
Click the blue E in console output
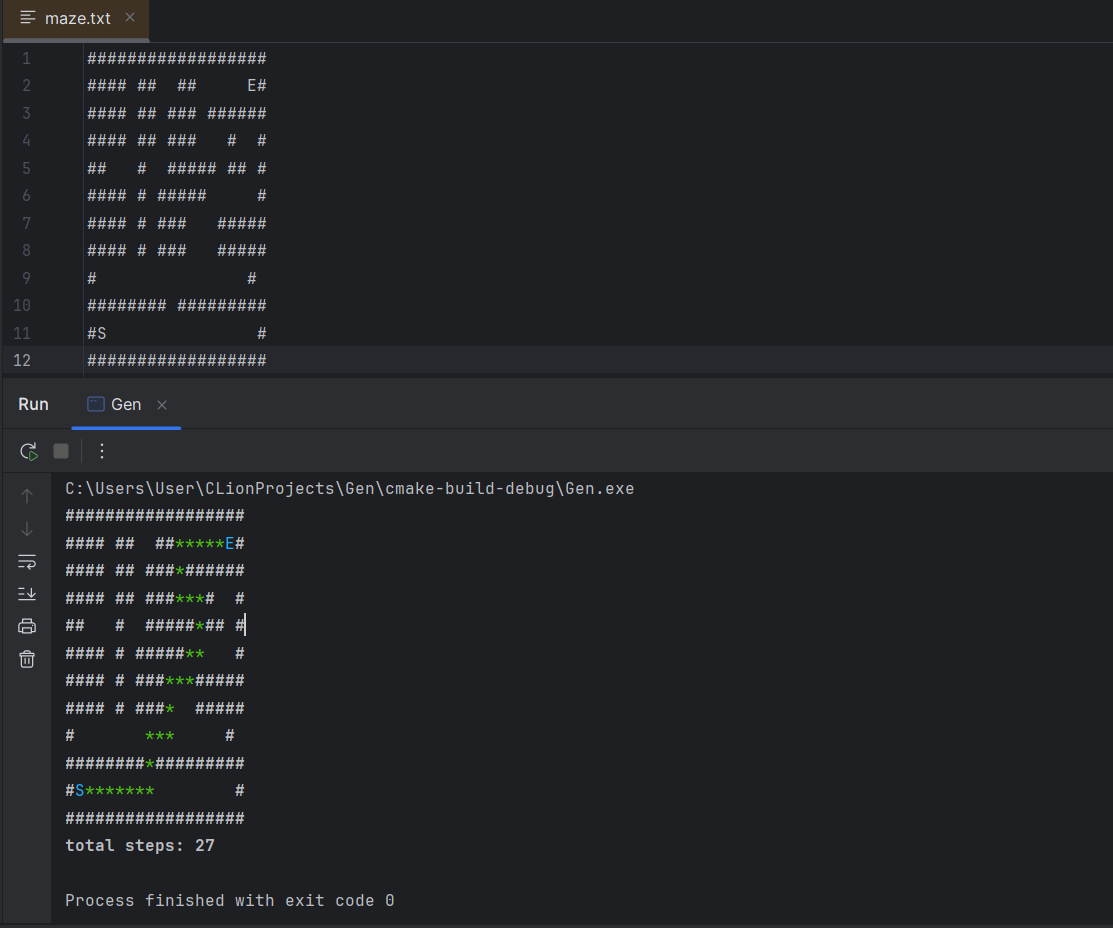(x=229, y=544)
